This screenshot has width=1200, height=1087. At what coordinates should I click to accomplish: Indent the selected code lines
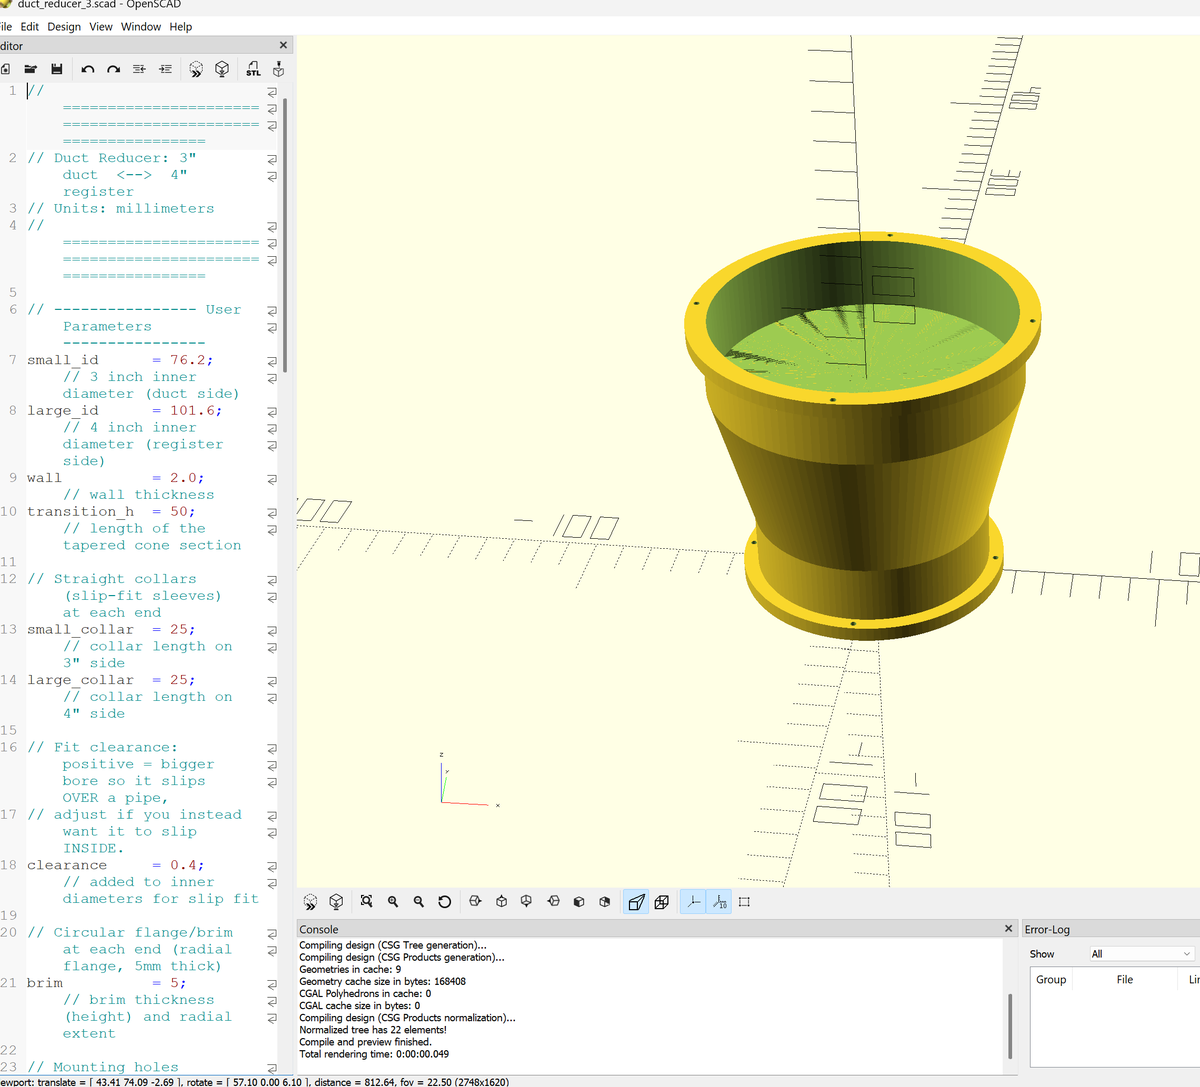166,69
